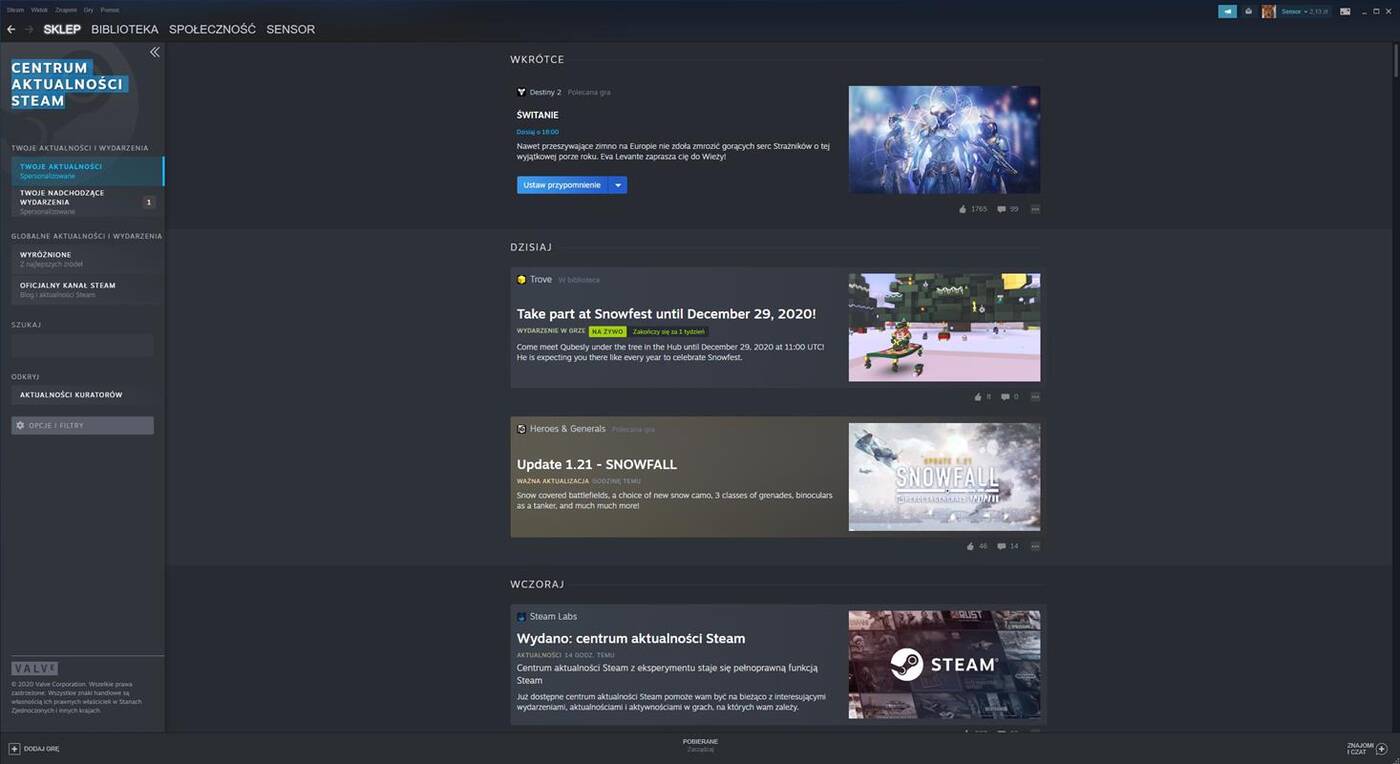Switch to Big Picture mode
The width and height of the screenshot is (1400, 764).
(1345, 11)
